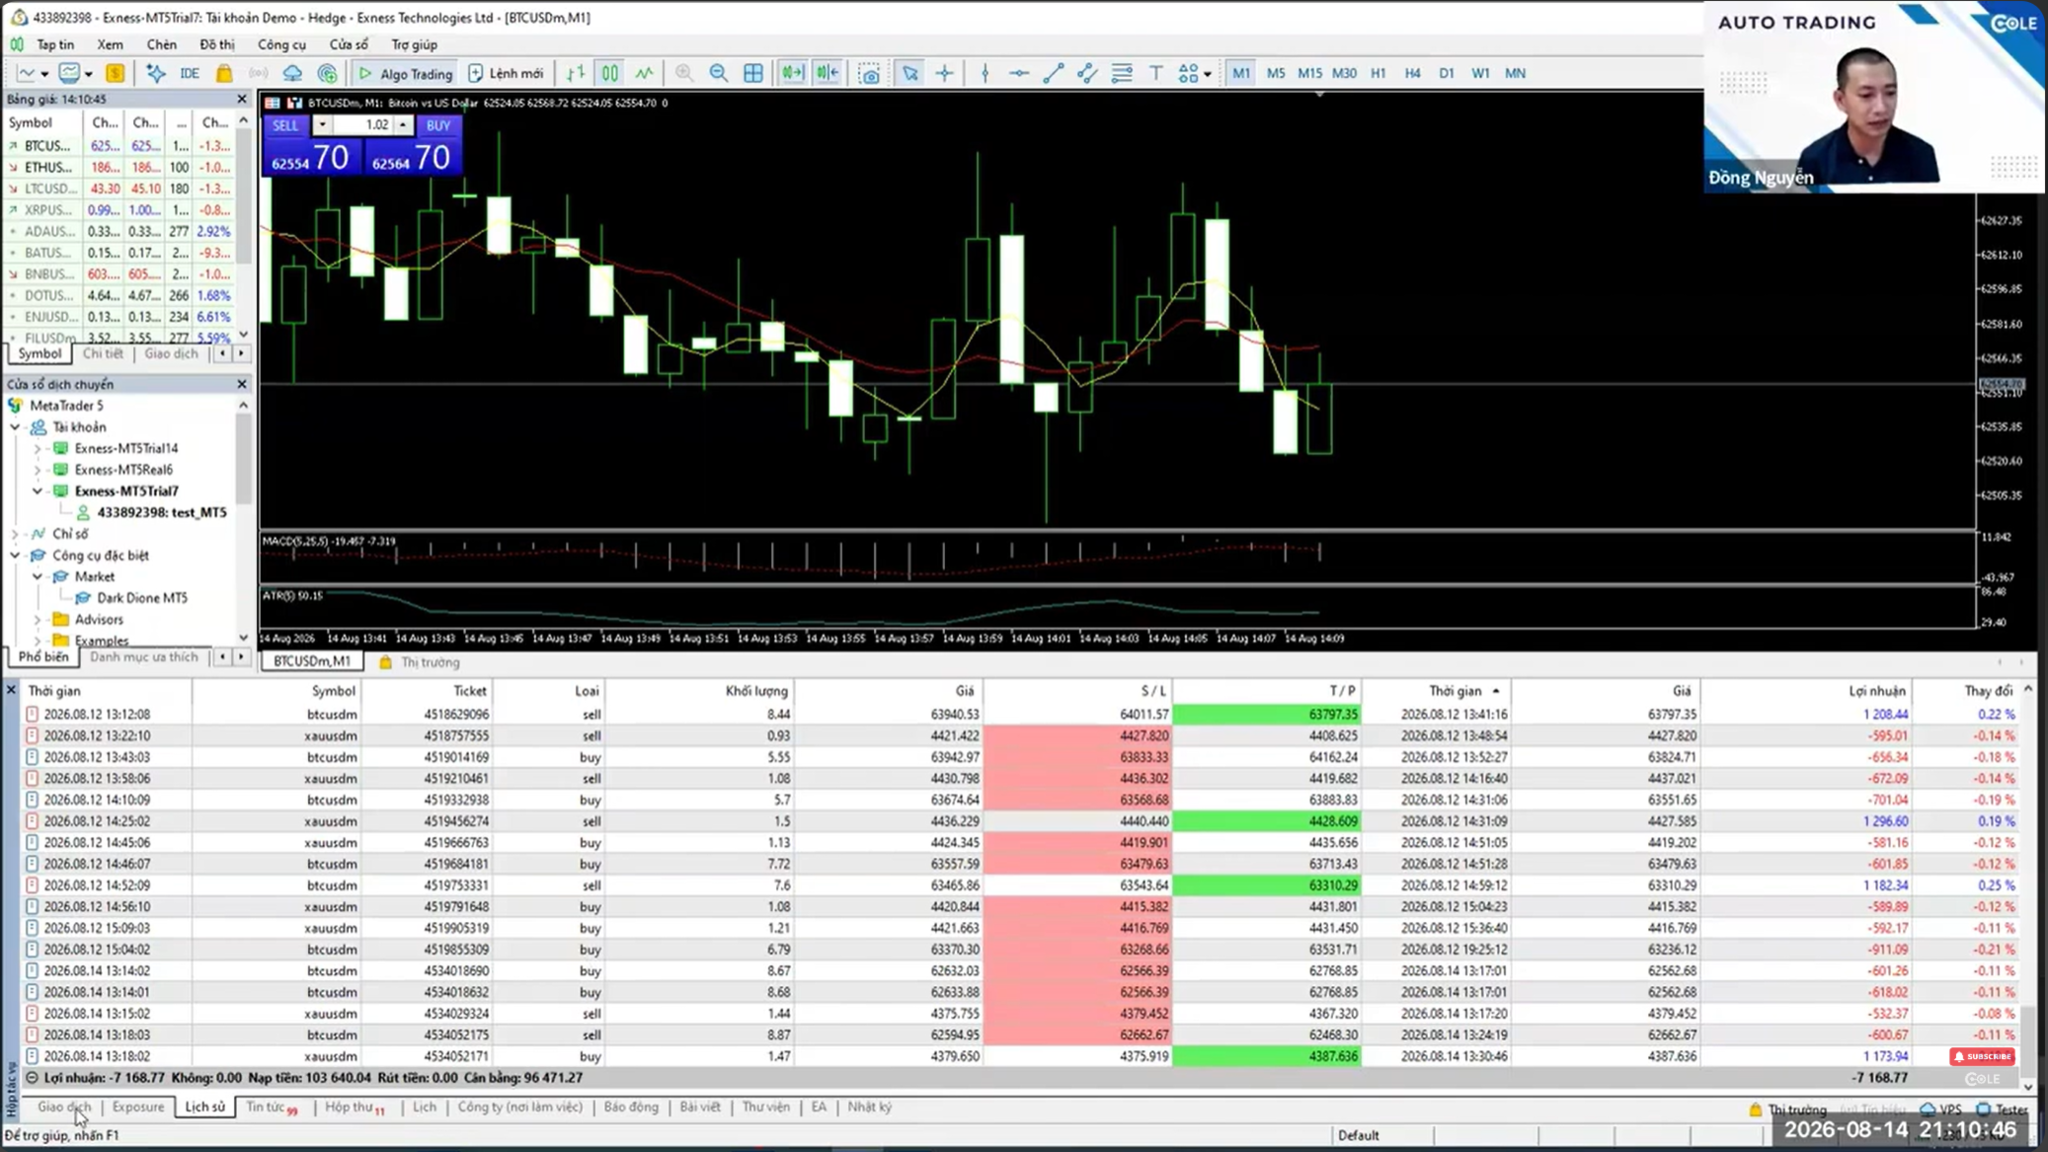The width and height of the screenshot is (2048, 1152).
Task: Click the one-click volume field 1.02
Action: pos(364,125)
